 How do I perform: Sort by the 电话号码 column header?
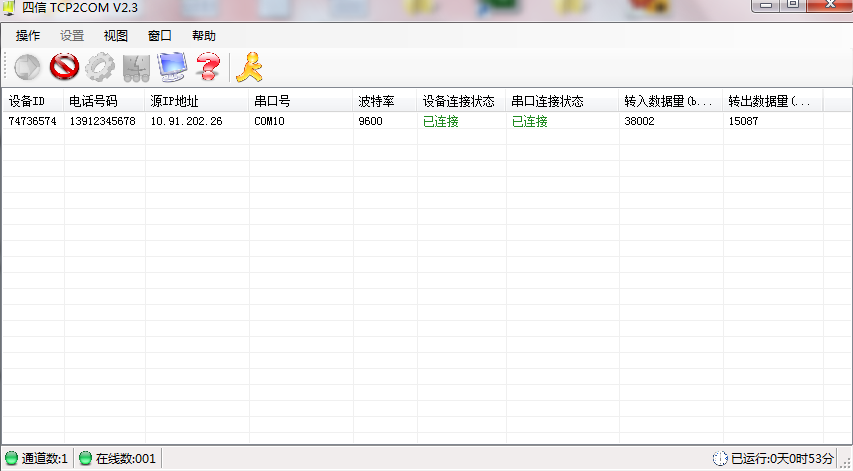pos(104,101)
